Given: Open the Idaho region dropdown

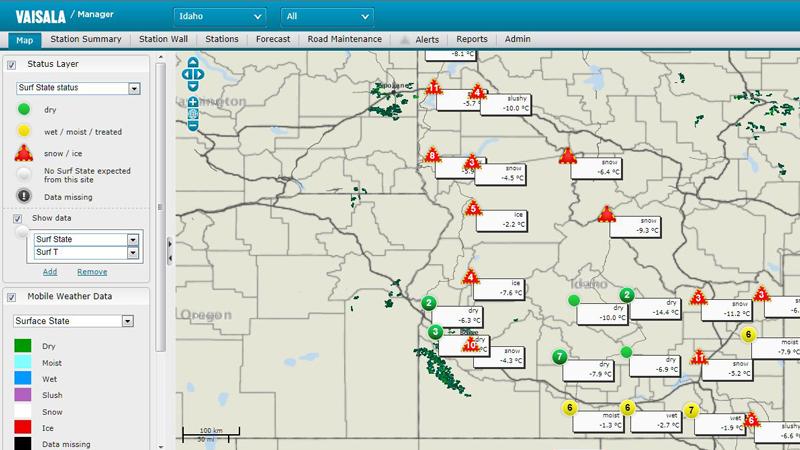Looking at the screenshot, I should pyautogui.click(x=219, y=17).
